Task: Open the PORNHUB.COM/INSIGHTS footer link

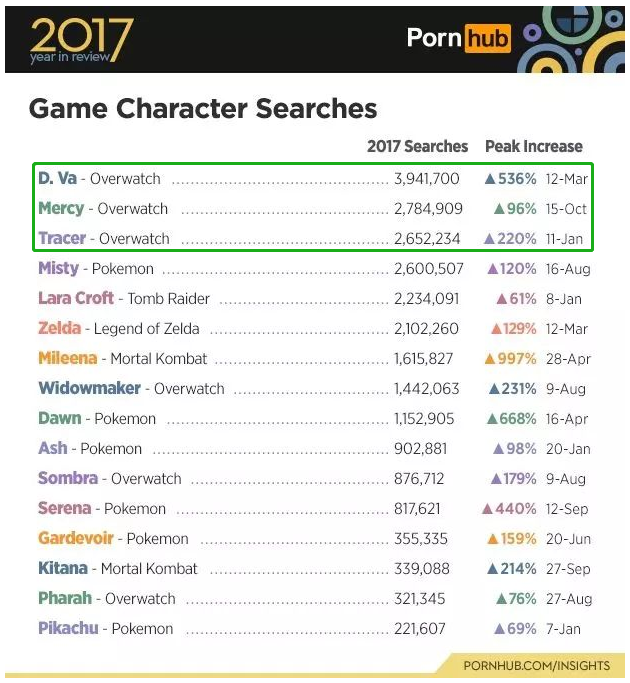Action: (x=537, y=666)
